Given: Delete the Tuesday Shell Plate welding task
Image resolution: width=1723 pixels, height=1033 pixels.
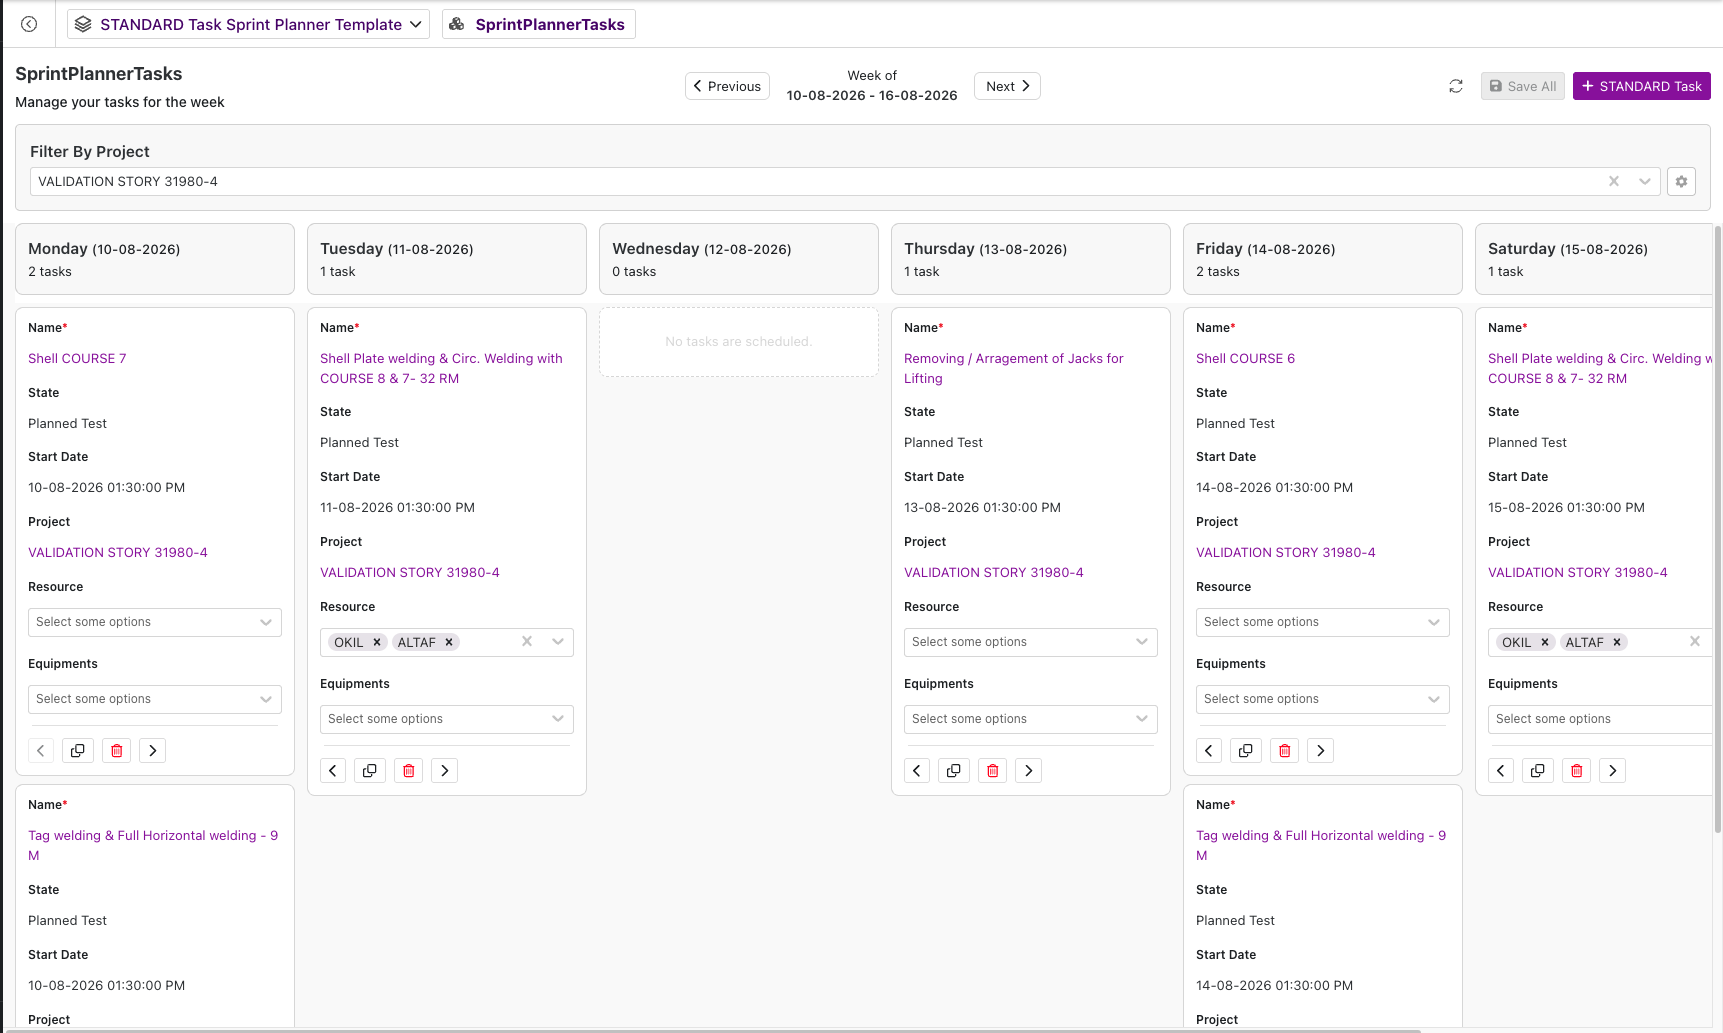Looking at the screenshot, I should (409, 770).
